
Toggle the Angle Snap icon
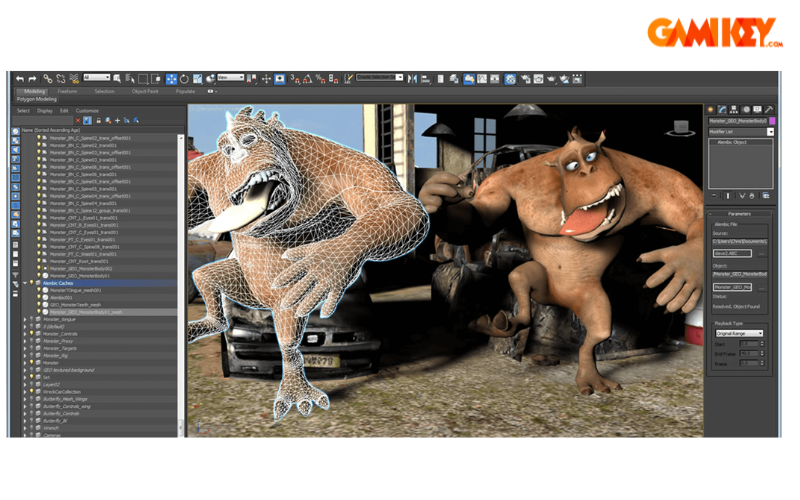pyautogui.click(x=308, y=79)
